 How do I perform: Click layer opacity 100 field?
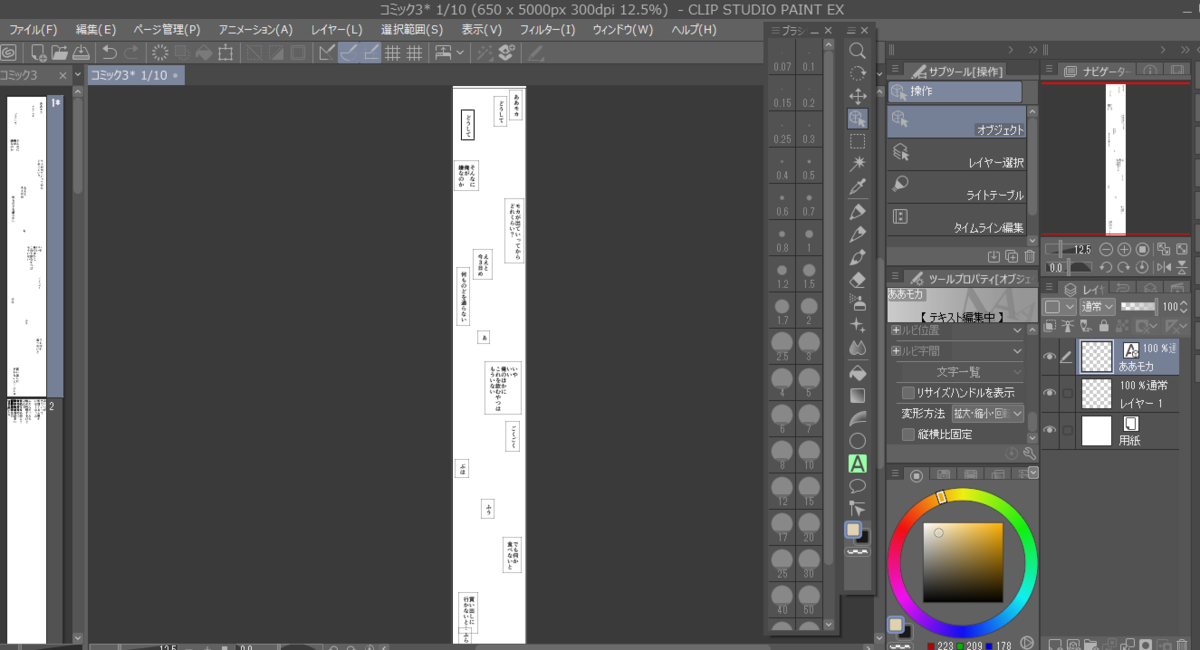click(x=1170, y=306)
